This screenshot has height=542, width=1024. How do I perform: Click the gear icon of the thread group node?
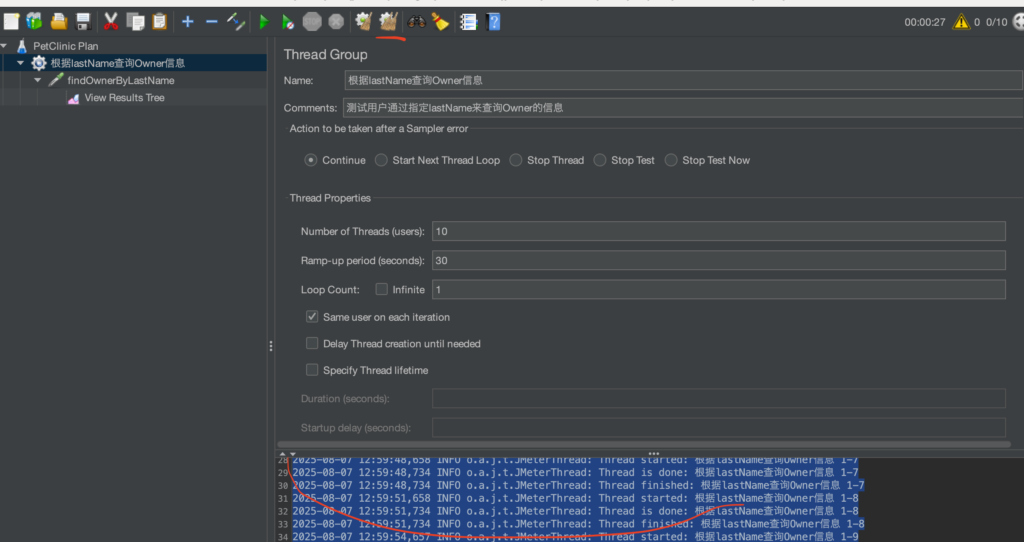click(x=39, y=63)
